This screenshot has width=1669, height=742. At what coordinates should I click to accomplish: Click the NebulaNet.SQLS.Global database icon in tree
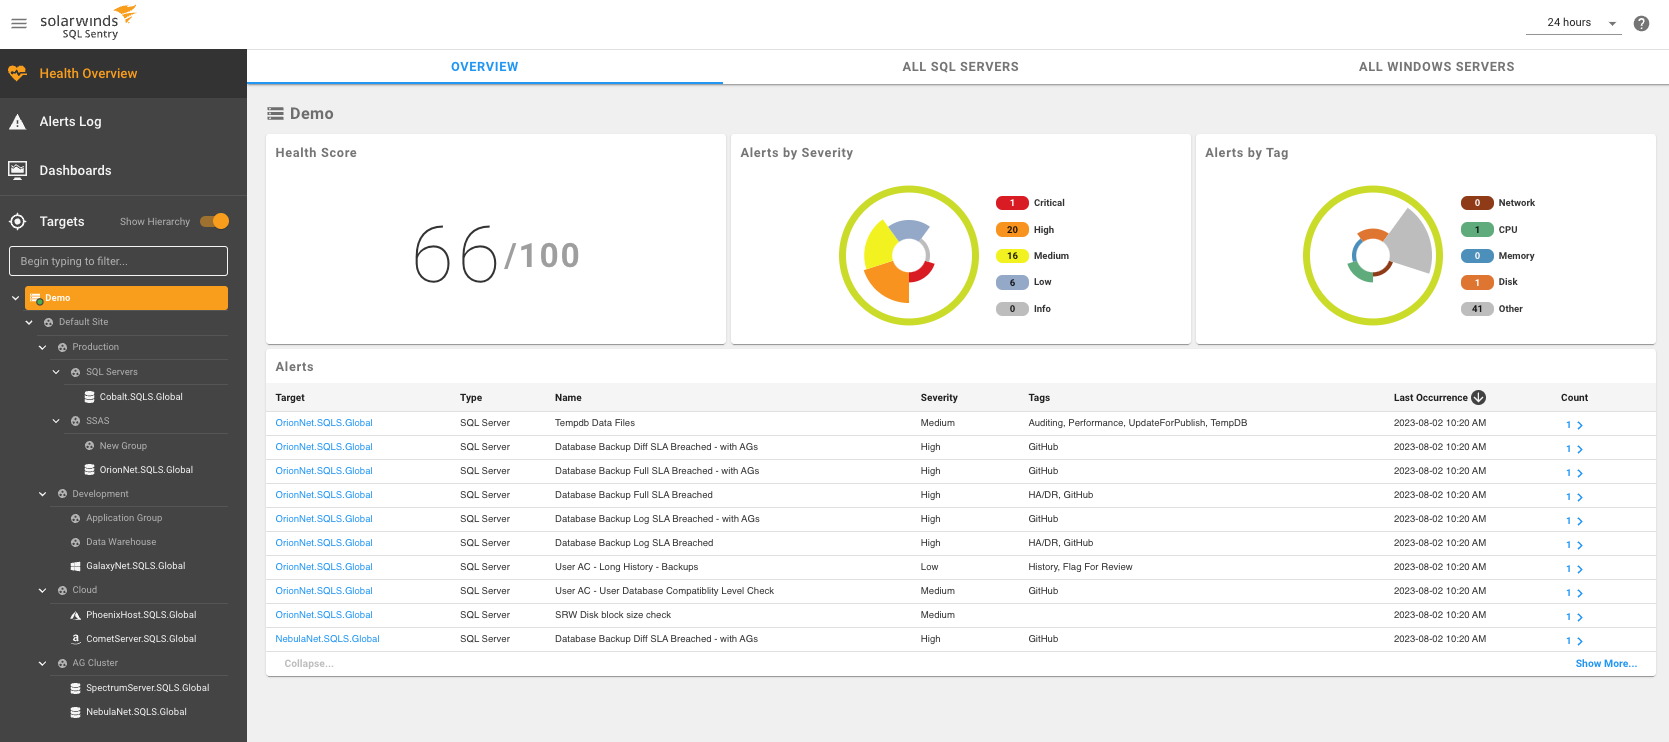(76, 712)
